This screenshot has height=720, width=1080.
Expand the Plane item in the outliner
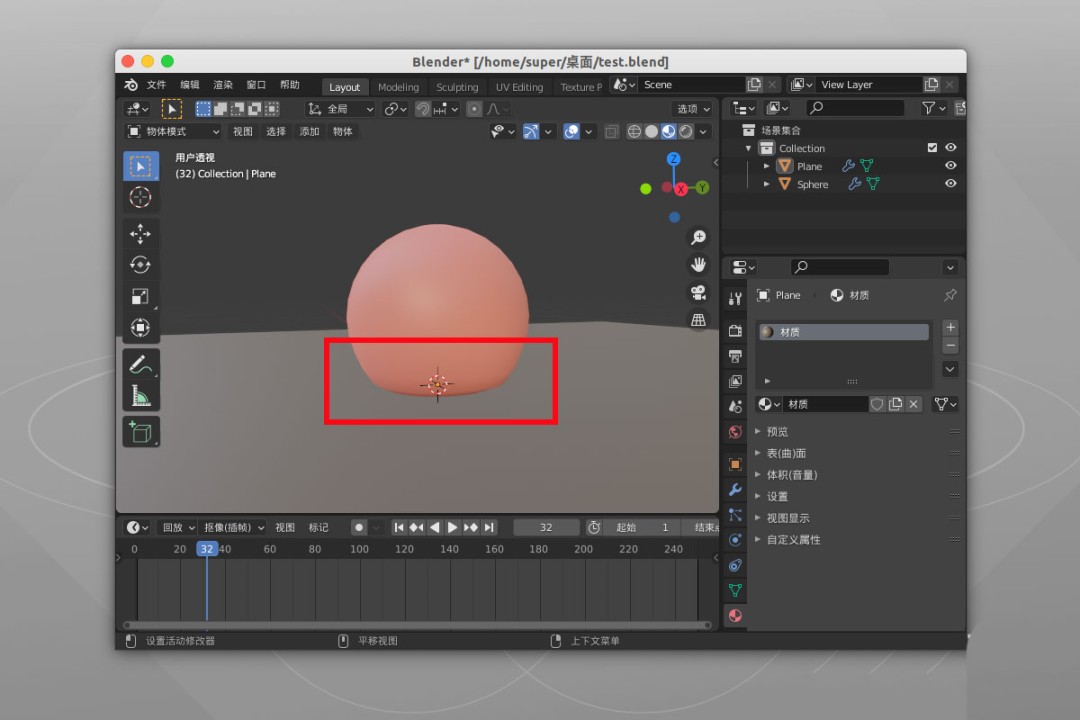[x=766, y=165]
